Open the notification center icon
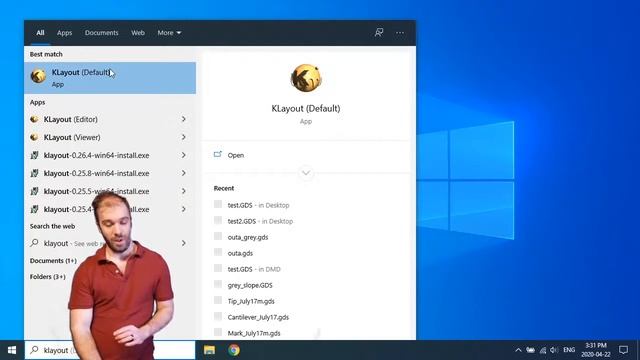This screenshot has width=640, height=360. coord(623,350)
